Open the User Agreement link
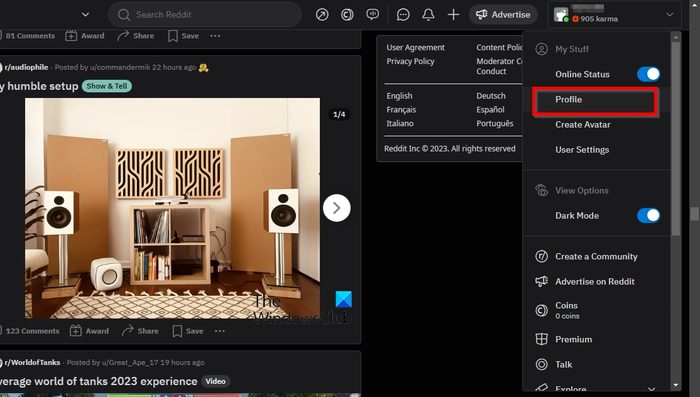 [x=416, y=47]
